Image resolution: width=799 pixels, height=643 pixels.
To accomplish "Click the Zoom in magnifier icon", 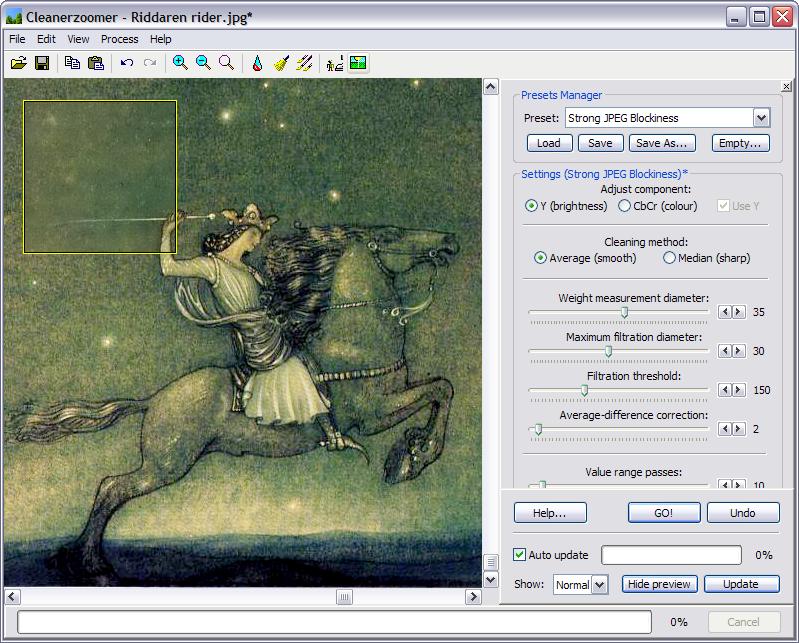I will tap(180, 63).
